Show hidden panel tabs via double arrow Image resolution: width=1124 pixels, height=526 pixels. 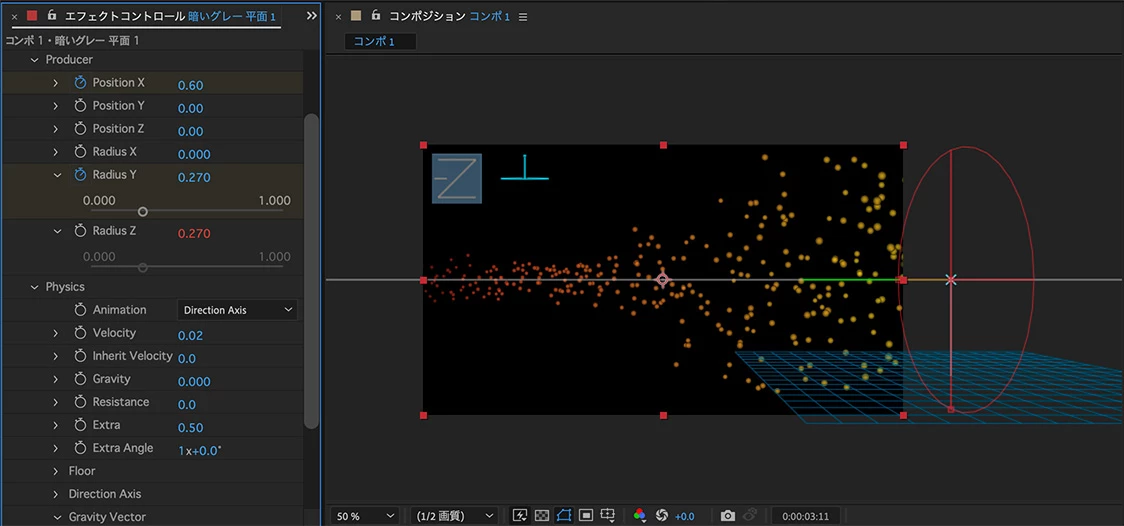click(x=311, y=16)
